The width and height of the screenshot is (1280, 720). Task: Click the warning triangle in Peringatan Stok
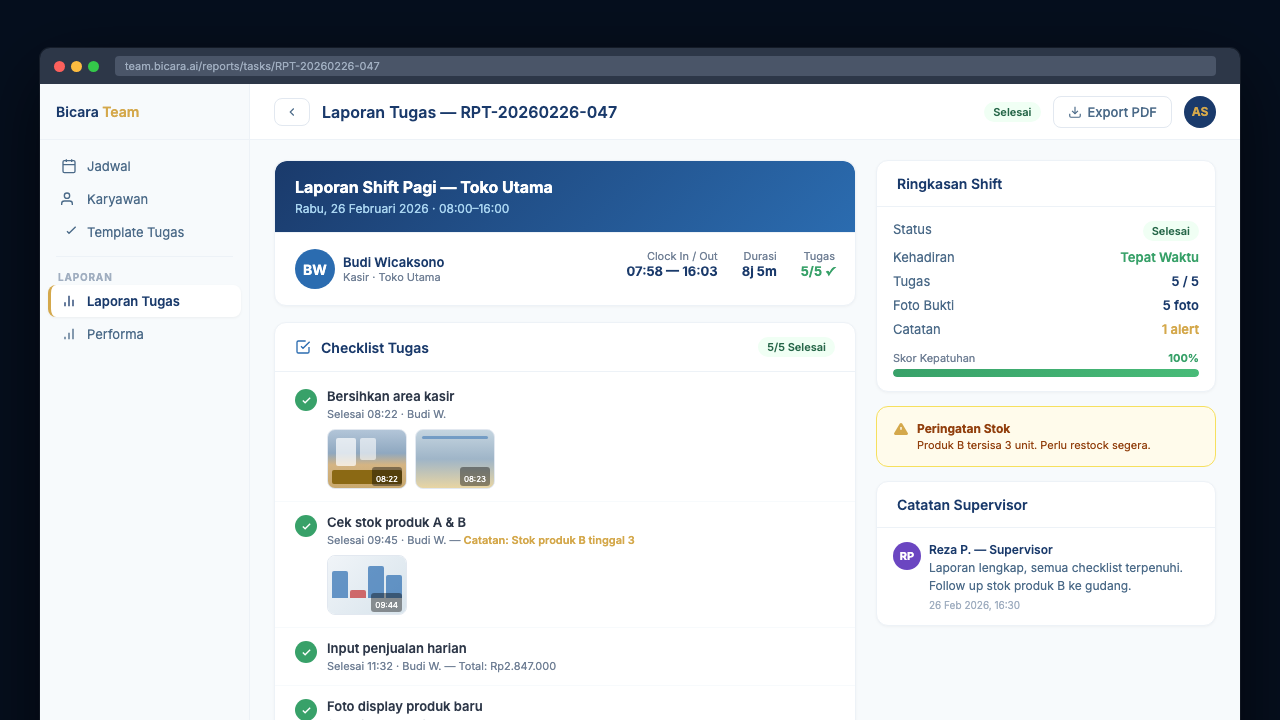[x=901, y=429]
